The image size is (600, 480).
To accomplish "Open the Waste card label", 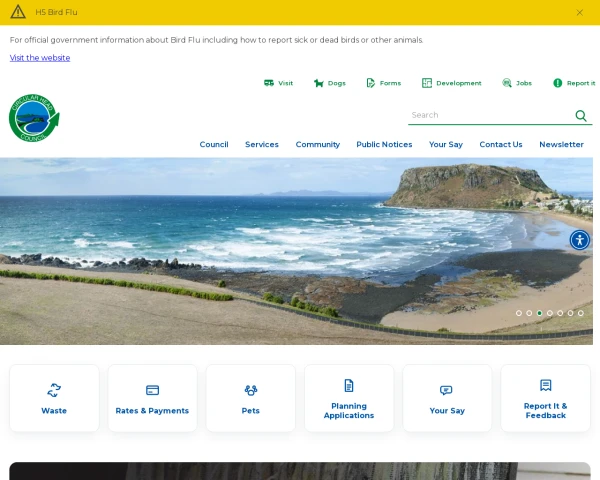I will 54,411.
